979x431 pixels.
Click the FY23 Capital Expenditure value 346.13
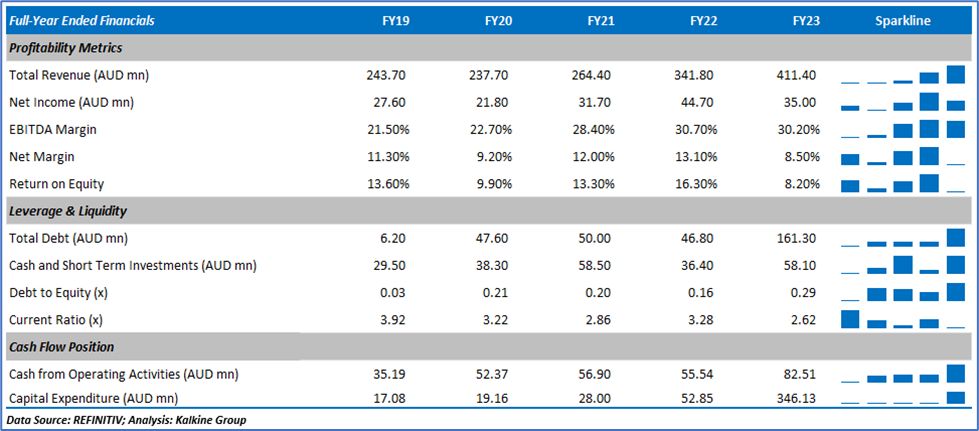pyautogui.click(x=797, y=397)
